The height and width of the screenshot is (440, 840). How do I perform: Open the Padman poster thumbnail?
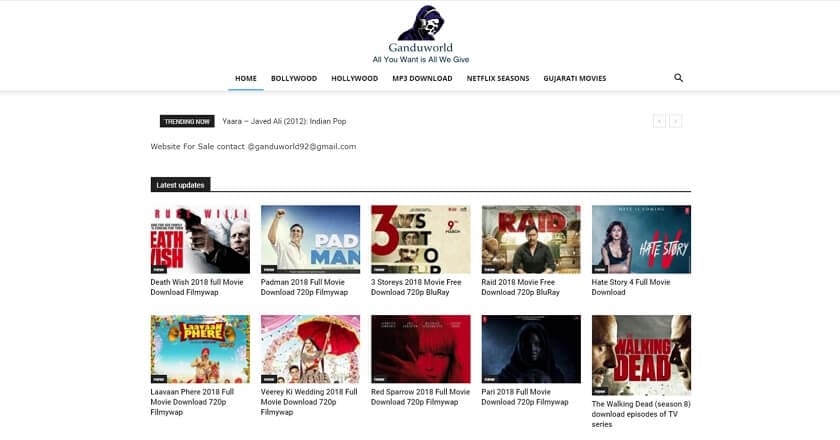310,239
